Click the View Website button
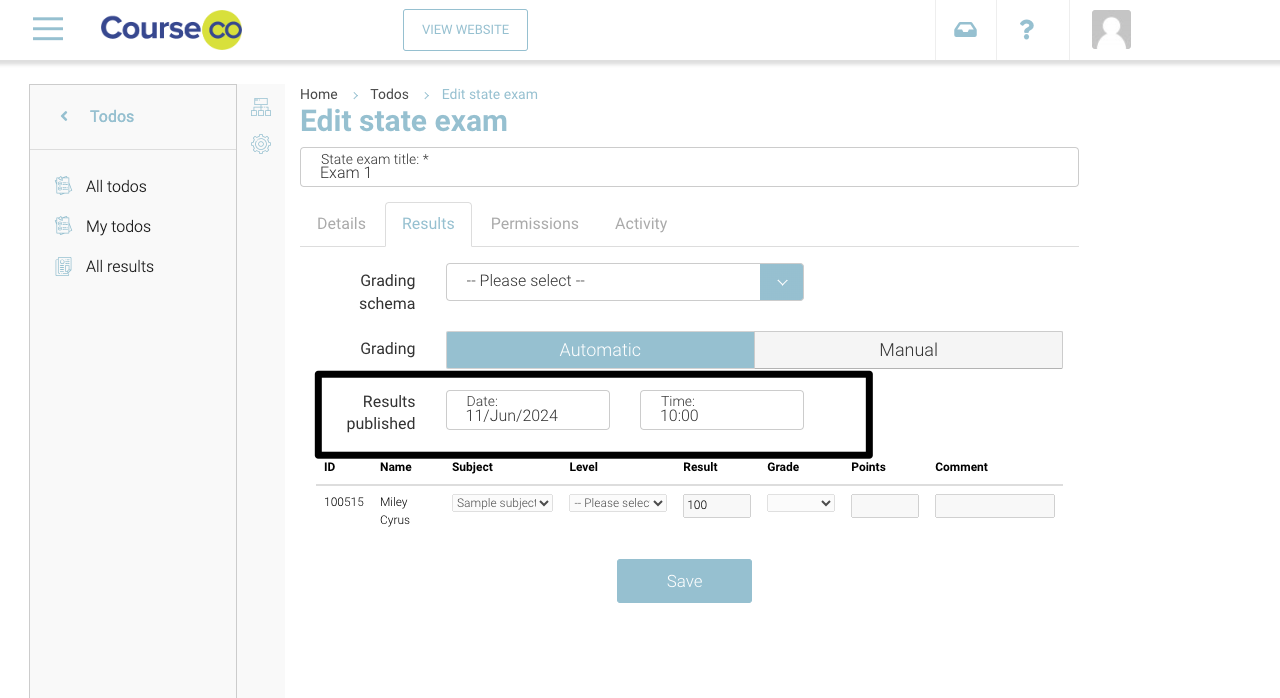Viewport: 1280px width, 698px height. click(x=465, y=30)
